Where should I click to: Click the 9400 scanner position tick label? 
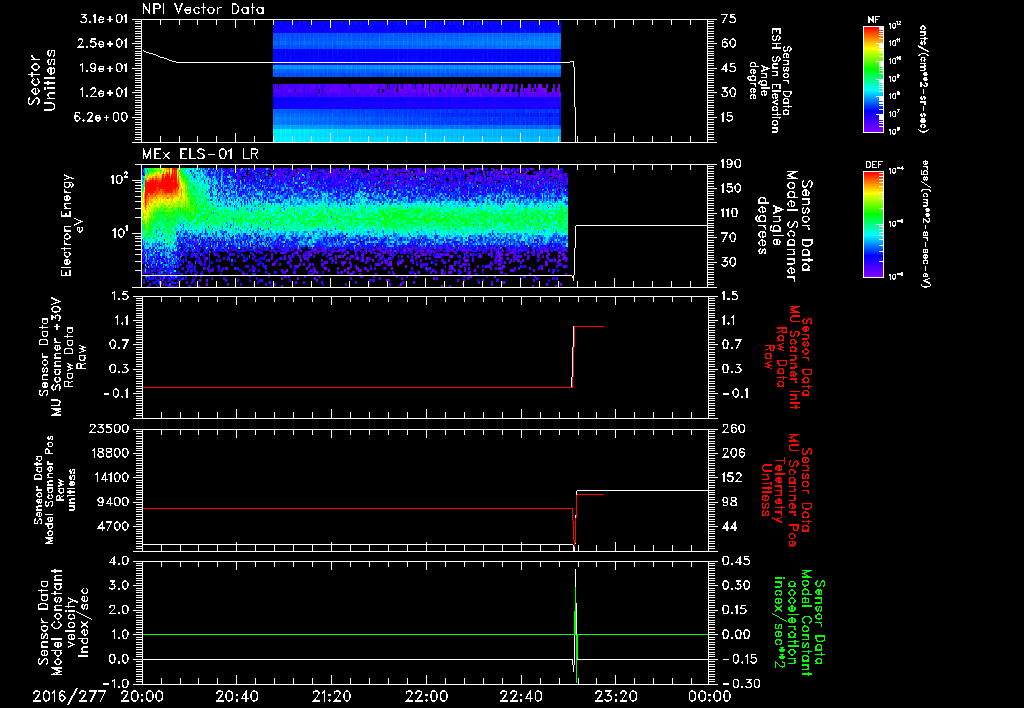[114, 502]
